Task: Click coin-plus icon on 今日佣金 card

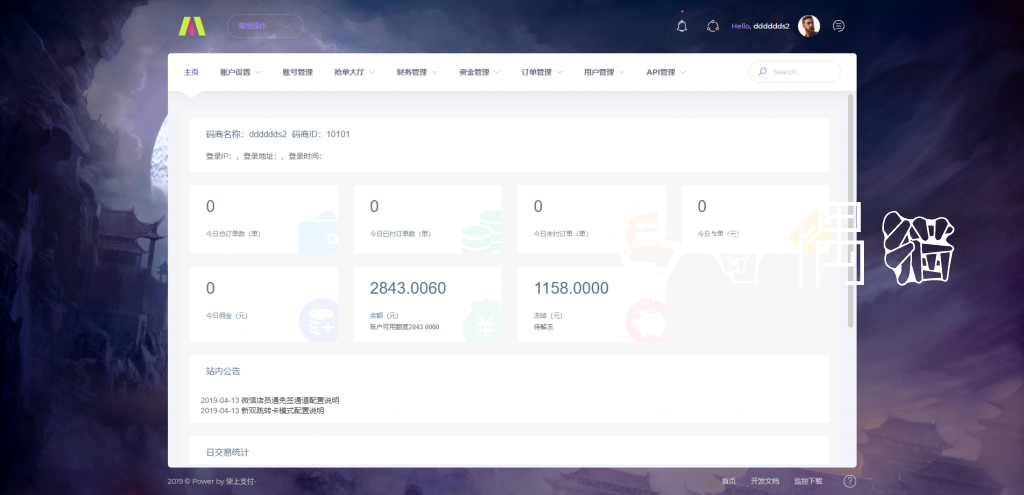Action: 319,321
